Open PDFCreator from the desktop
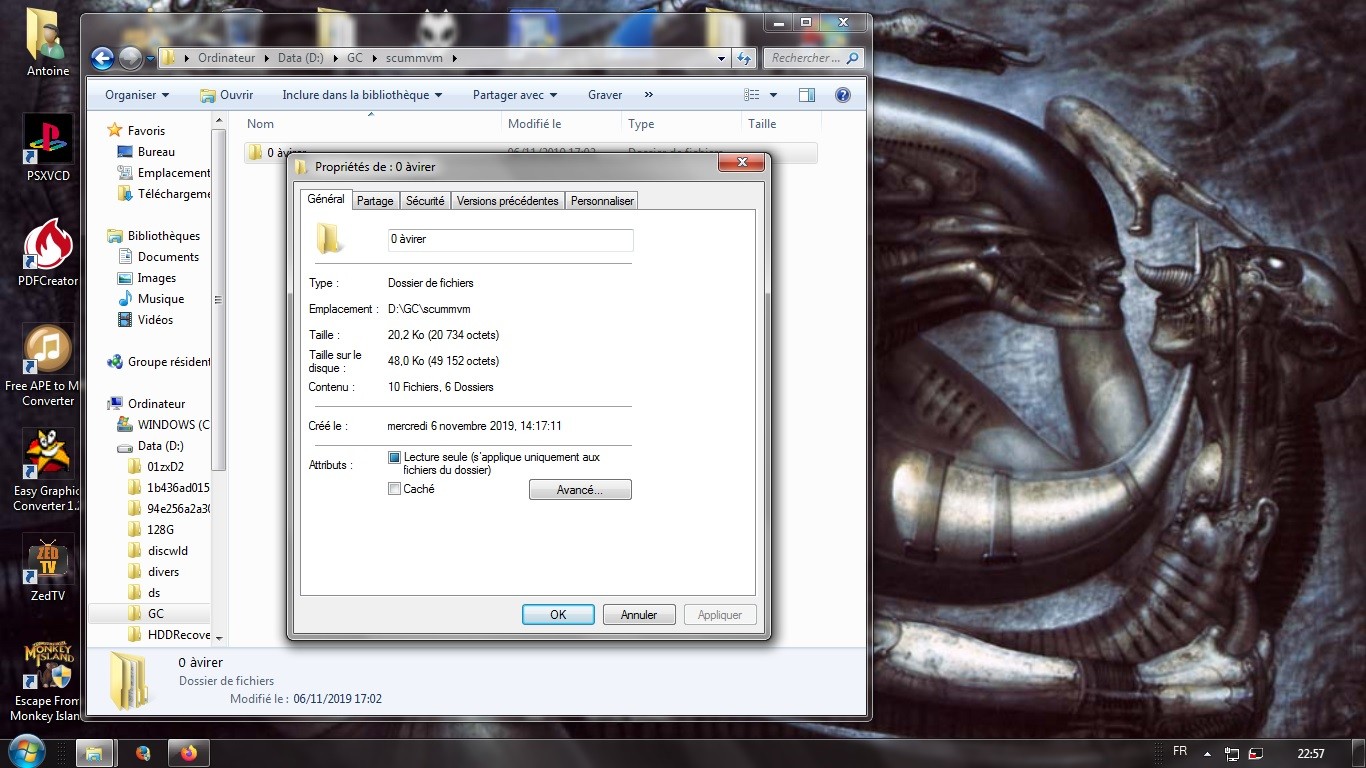The height and width of the screenshot is (768, 1366). pos(47,253)
